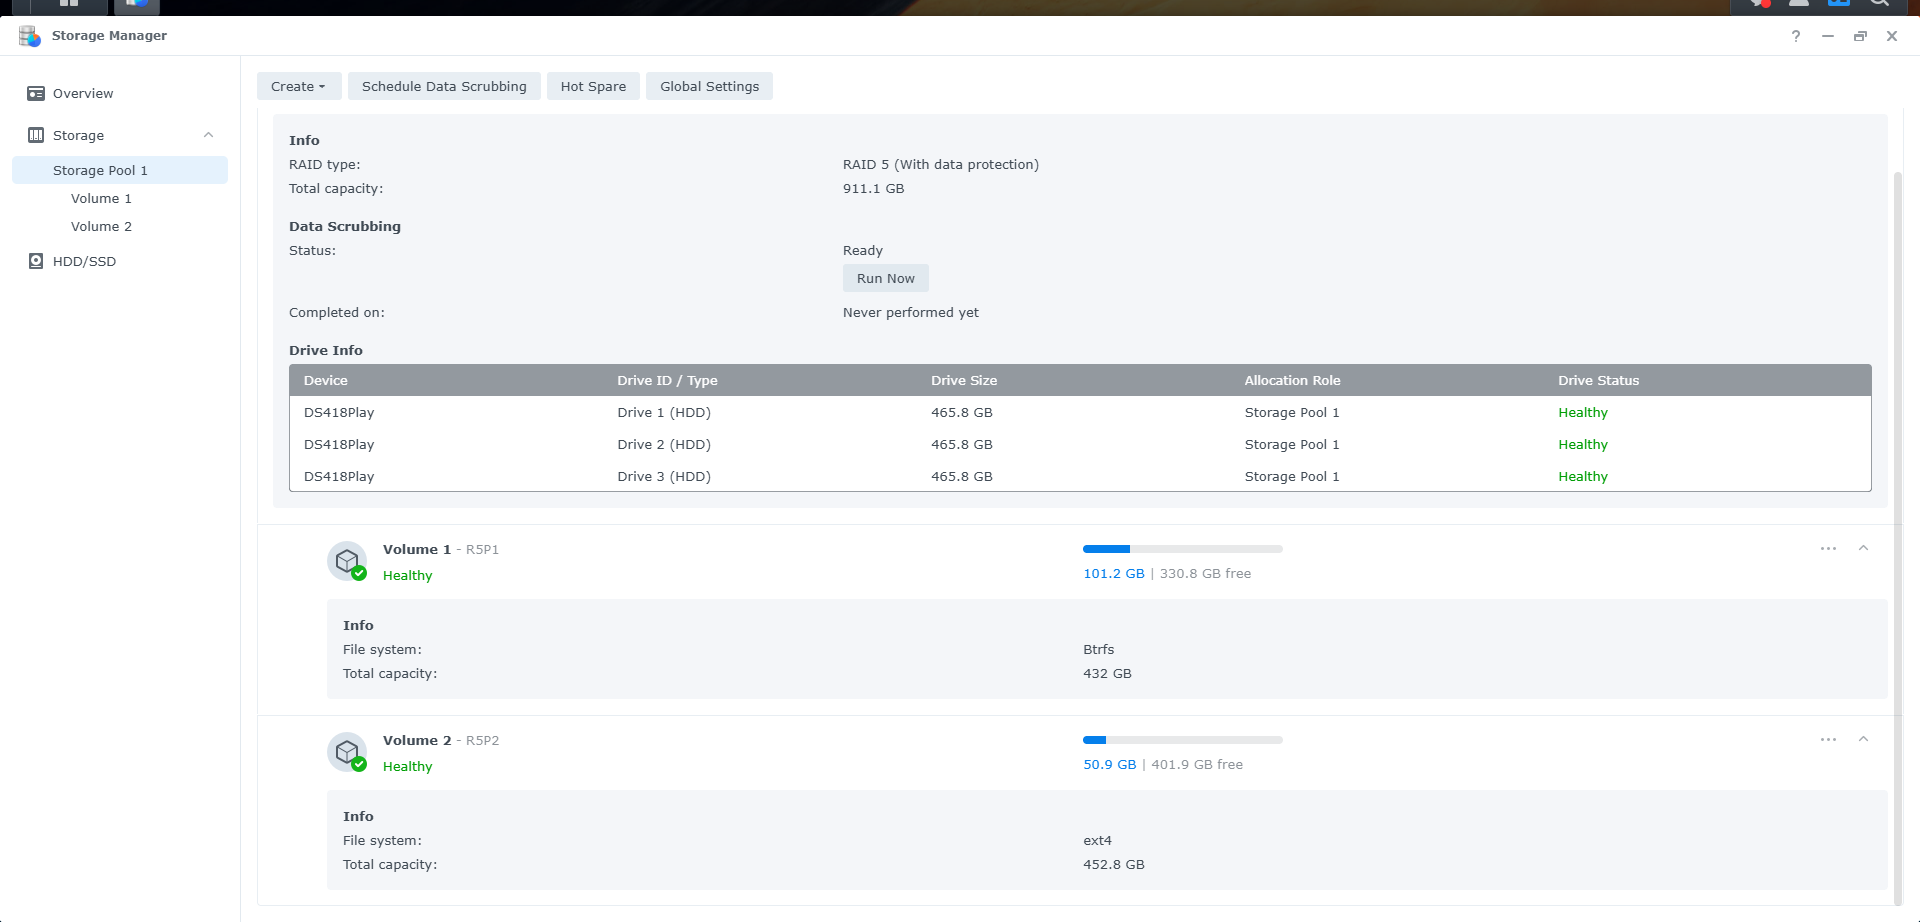
Task: Click the 911.1 GB total capacity value
Action: (x=873, y=188)
